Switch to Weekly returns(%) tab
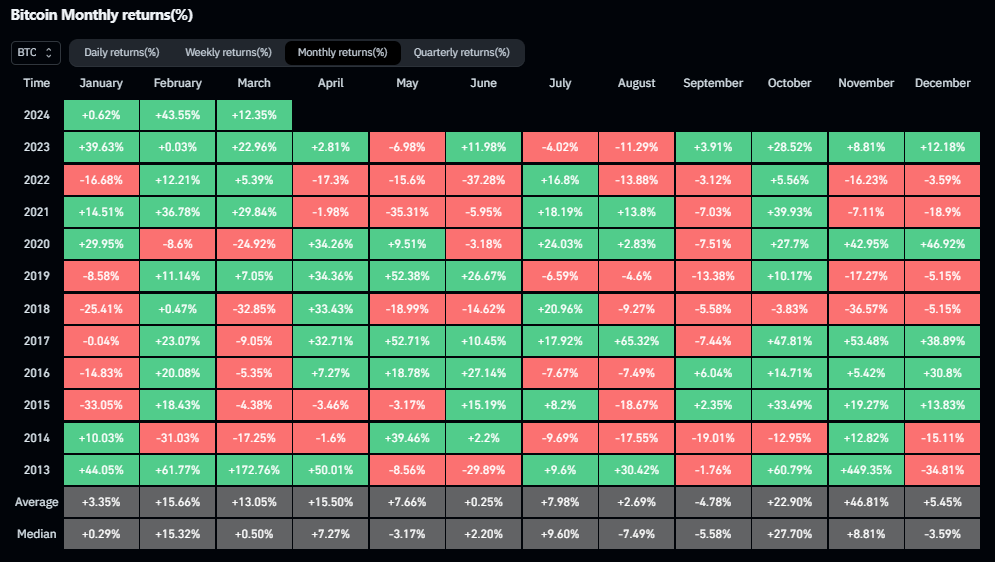Image resolution: width=995 pixels, height=562 pixels. 228,53
